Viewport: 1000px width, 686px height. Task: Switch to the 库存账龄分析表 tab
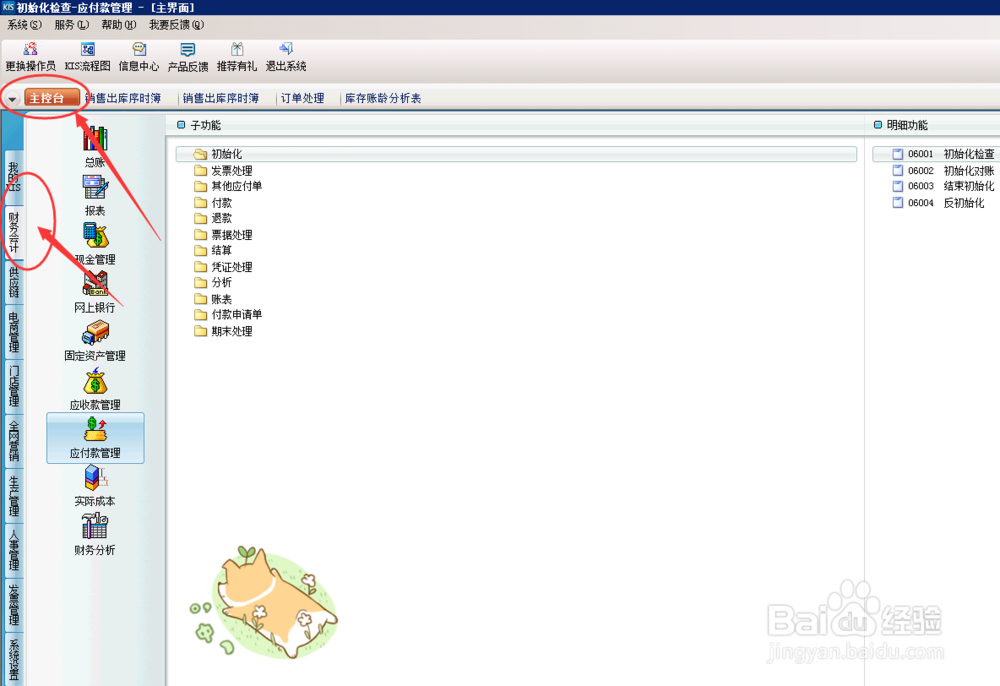tap(383, 98)
